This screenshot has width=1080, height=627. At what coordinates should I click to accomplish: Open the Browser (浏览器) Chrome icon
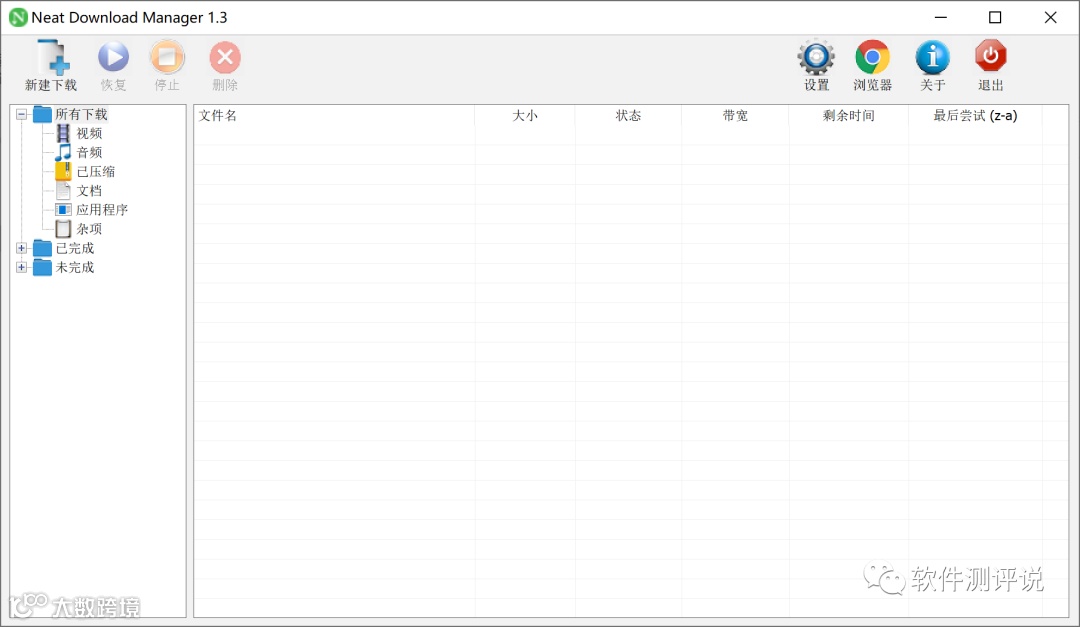pyautogui.click(x=872, y=56)
